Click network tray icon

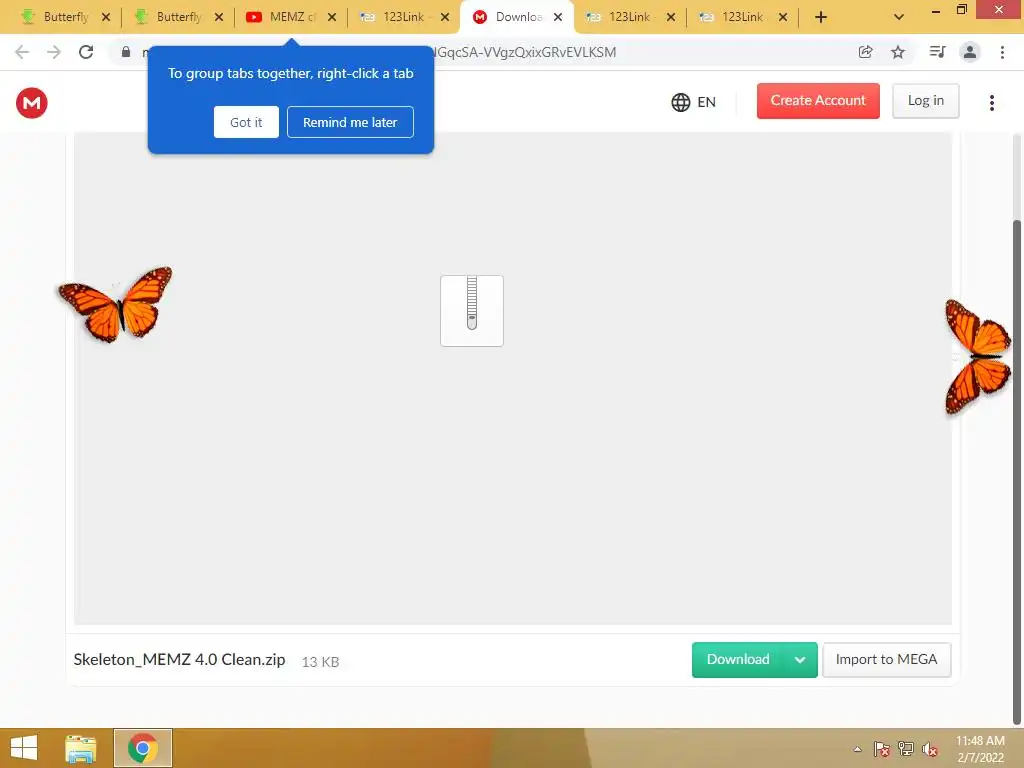(x=906, y=749)
